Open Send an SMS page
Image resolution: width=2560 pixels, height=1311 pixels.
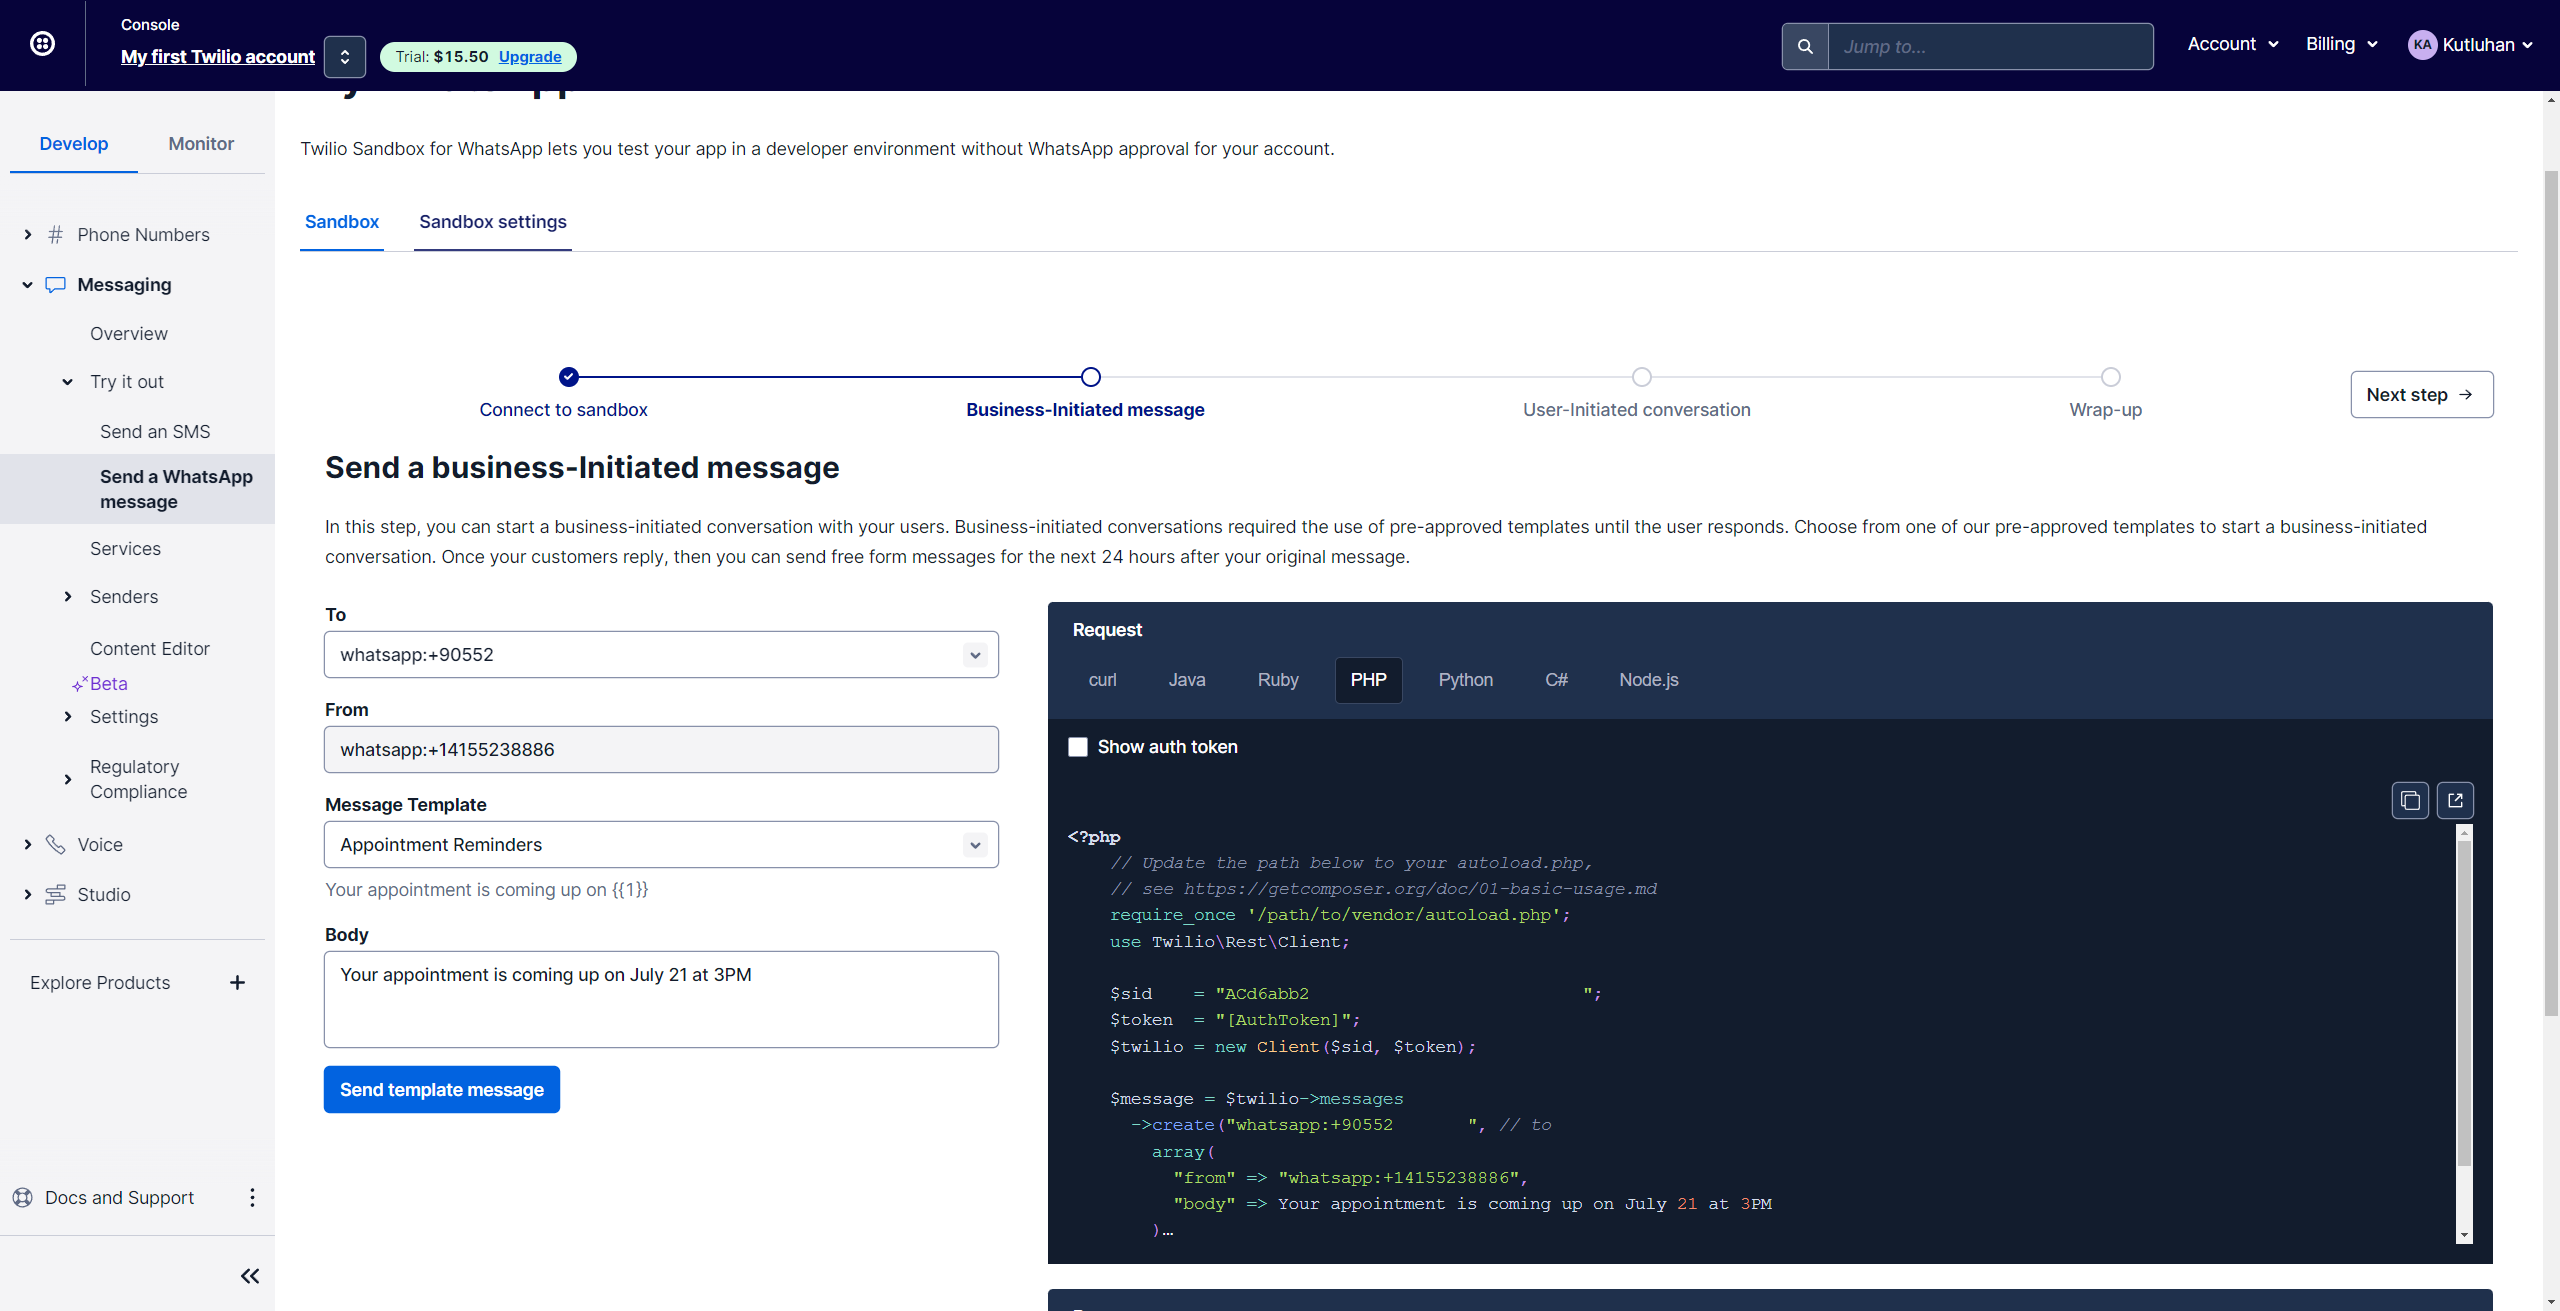coord(155,432)
